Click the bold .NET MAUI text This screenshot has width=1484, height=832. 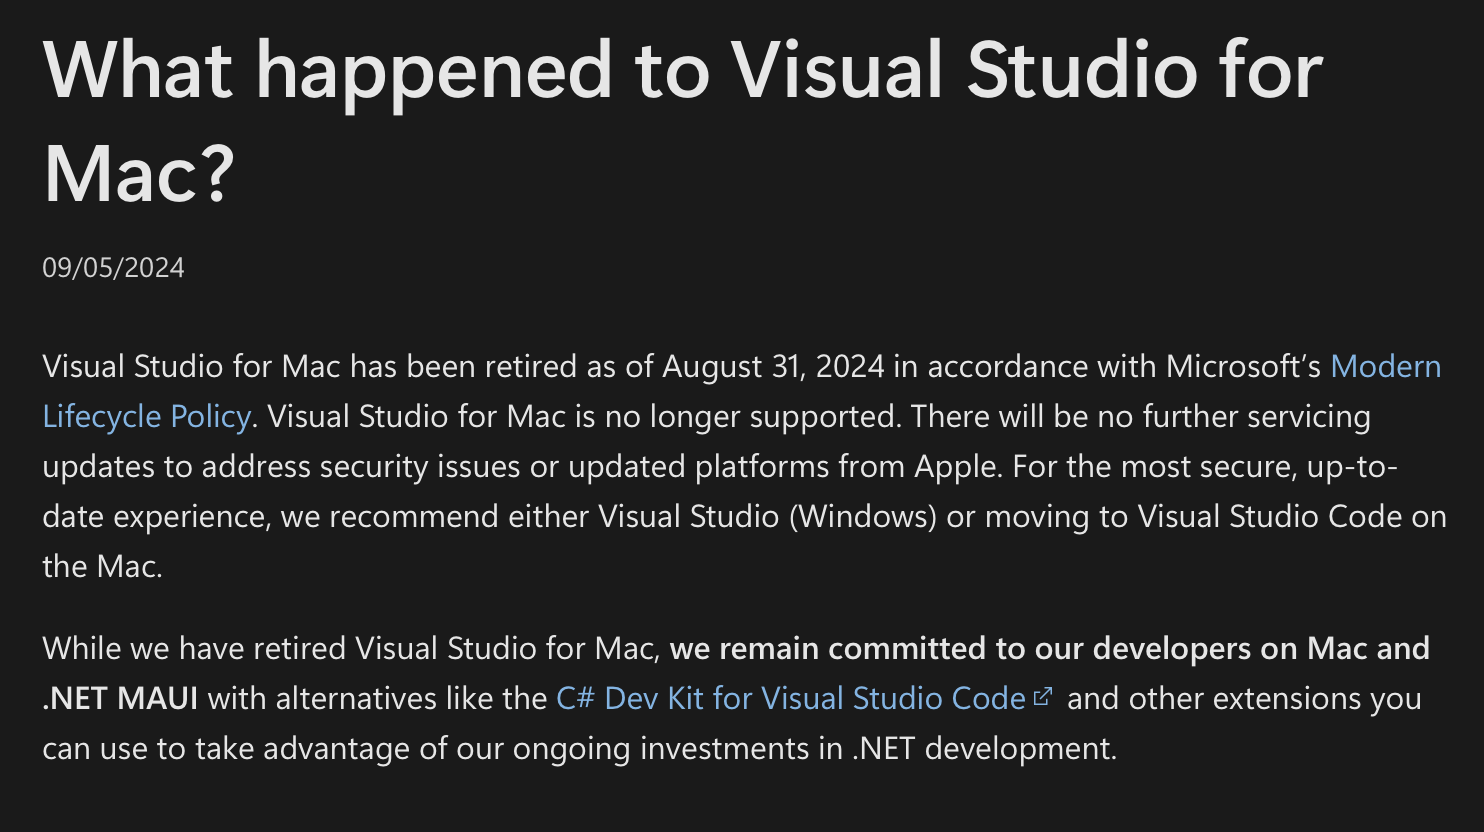point(120,698)
